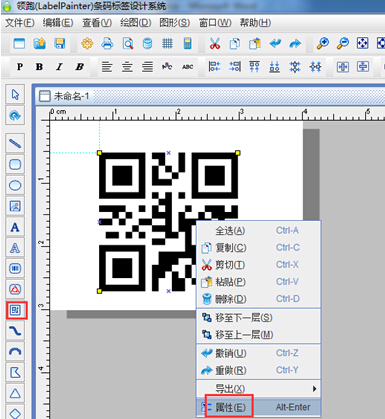
Task: Choose 复制(C) in context menu
Action: pos(258,248)
